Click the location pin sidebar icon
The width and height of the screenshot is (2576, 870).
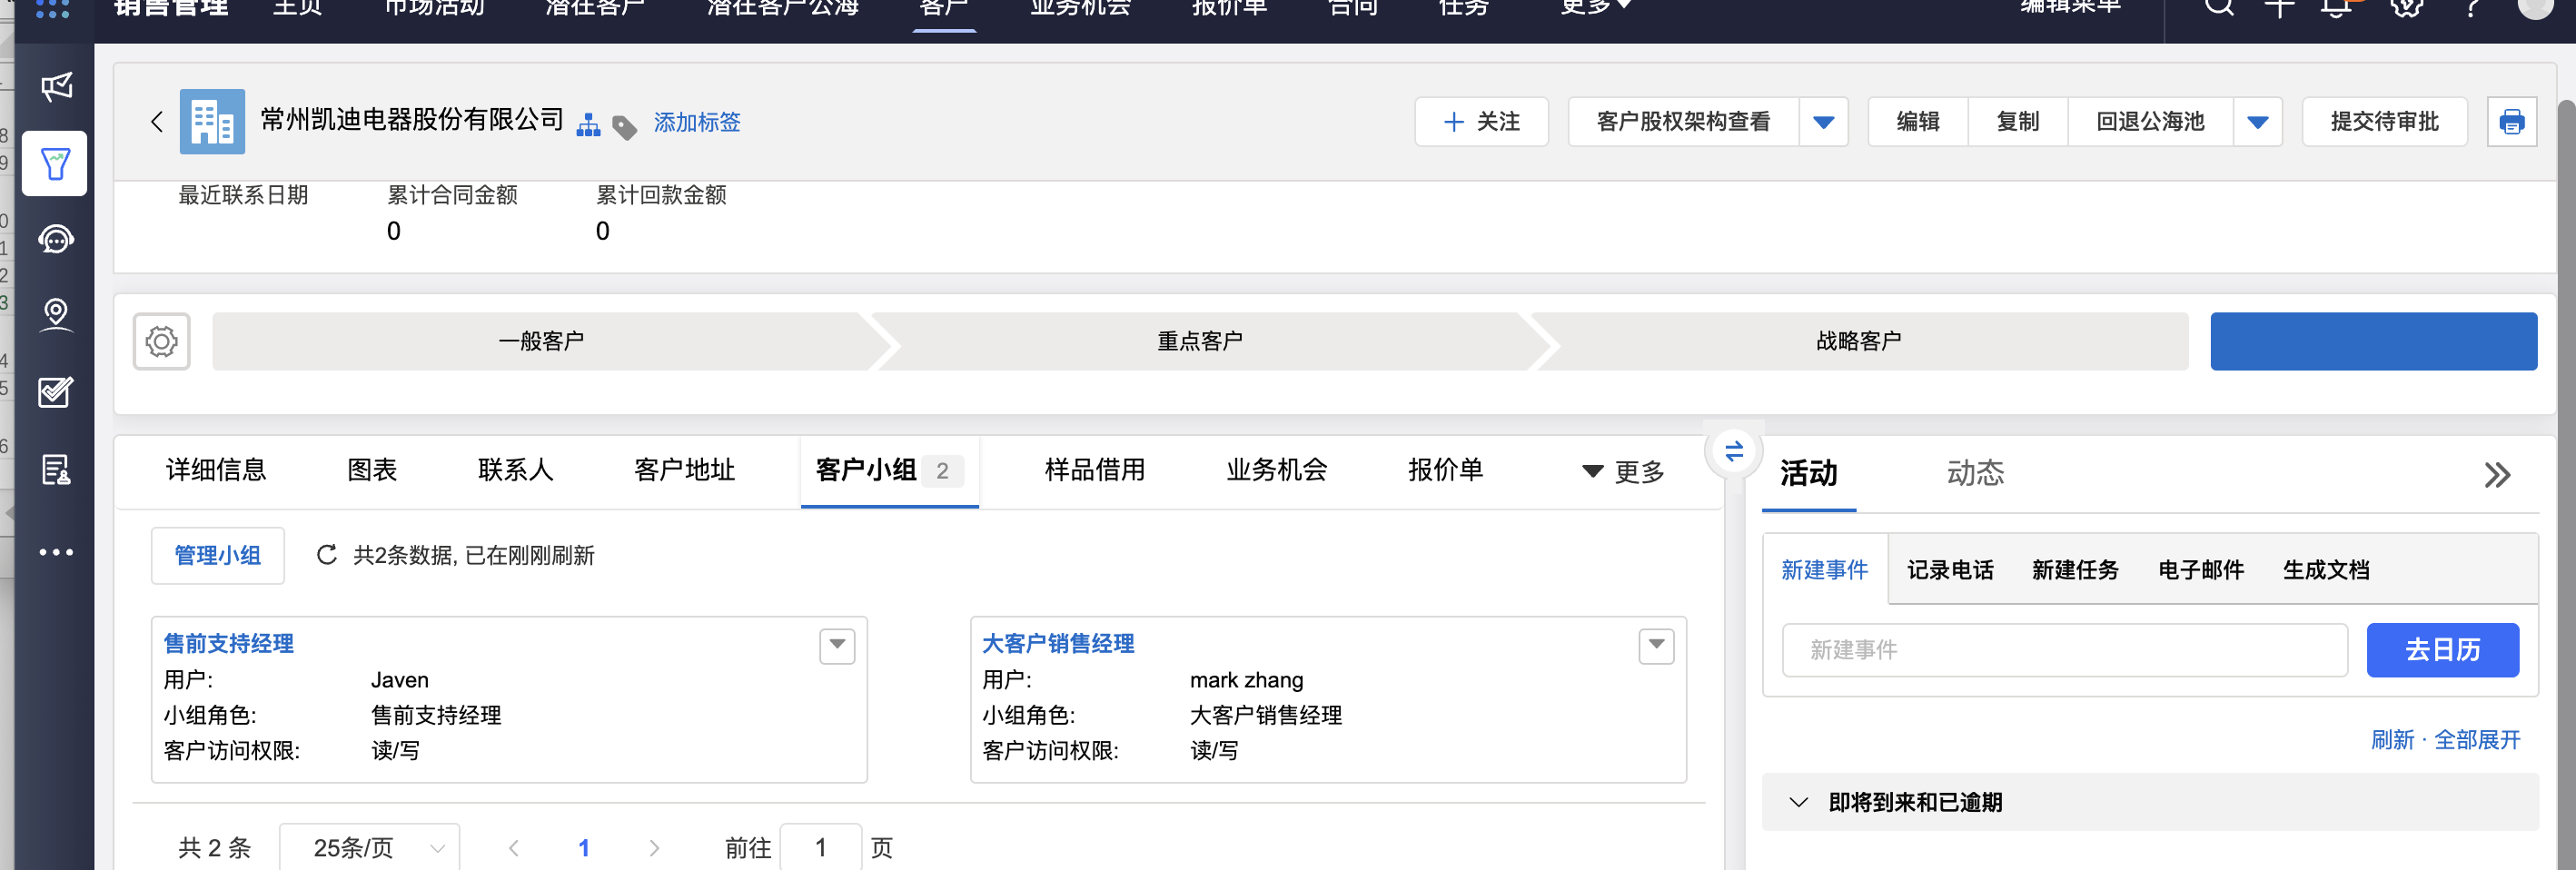click(56, 314)
